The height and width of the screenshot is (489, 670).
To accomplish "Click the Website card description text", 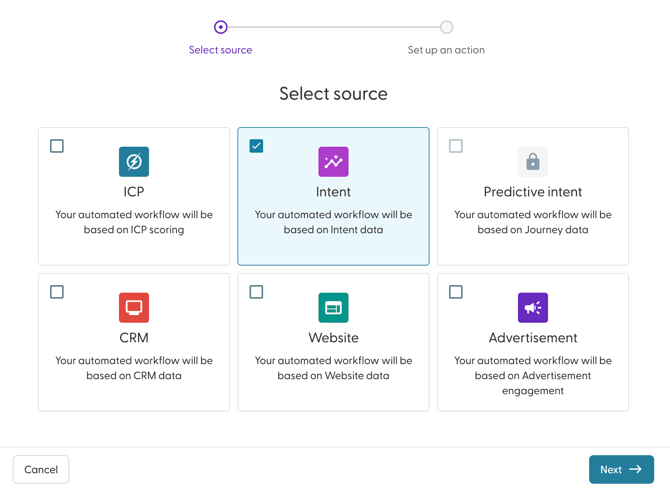I will coord(333,368).
